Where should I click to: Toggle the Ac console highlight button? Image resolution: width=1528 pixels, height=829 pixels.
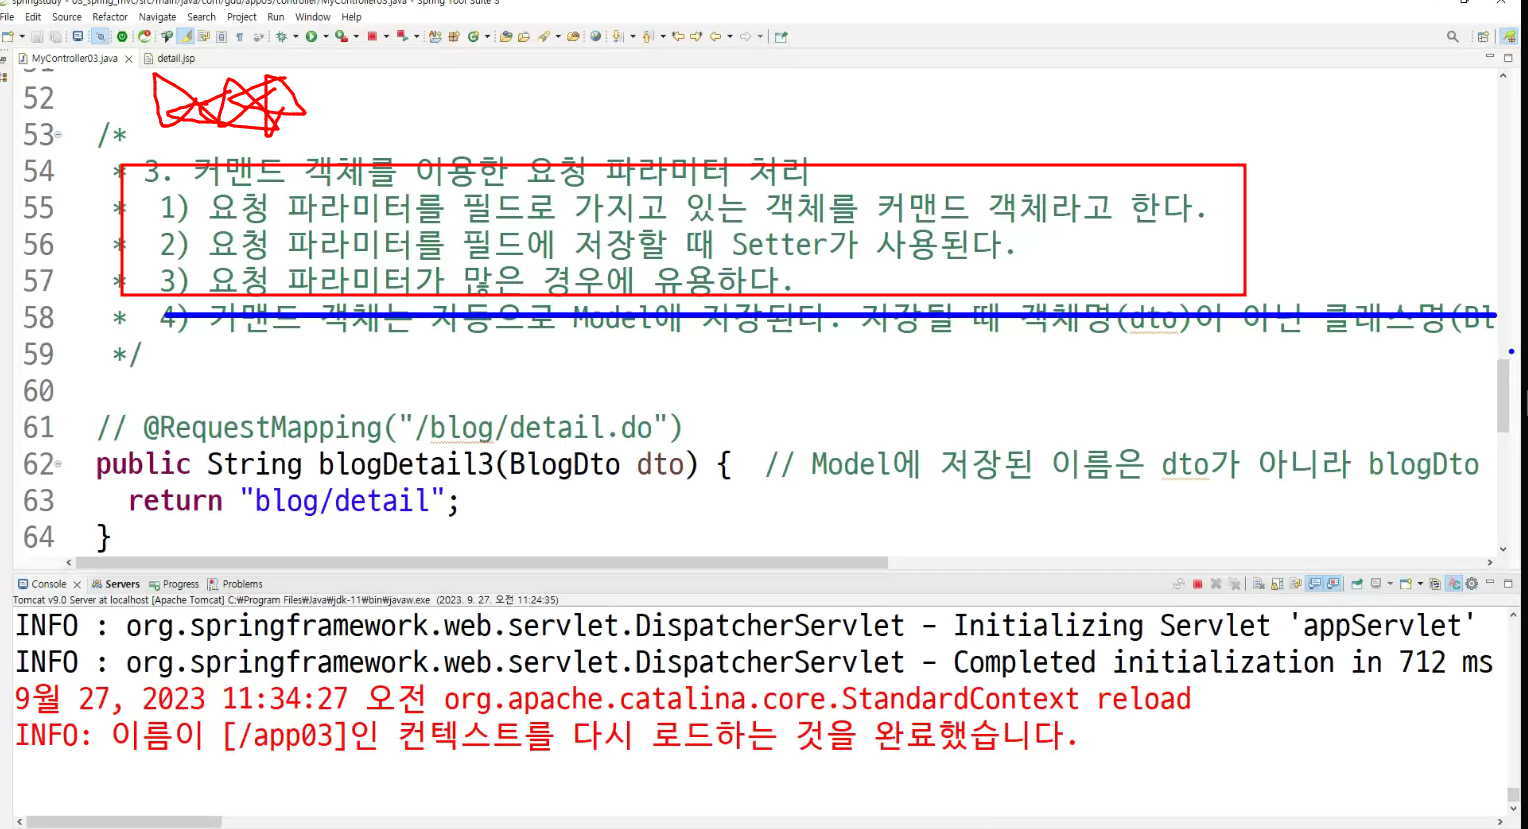tap(1454, 584)
